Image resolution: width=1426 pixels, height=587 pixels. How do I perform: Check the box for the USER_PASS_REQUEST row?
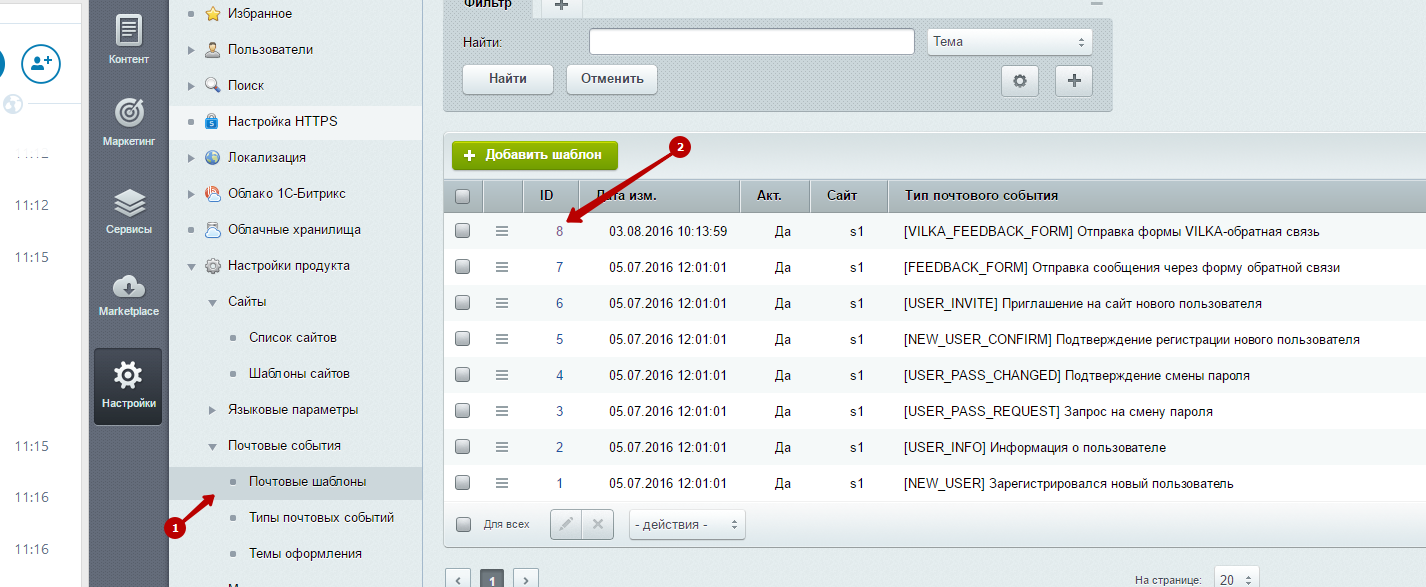coord(462,411)
